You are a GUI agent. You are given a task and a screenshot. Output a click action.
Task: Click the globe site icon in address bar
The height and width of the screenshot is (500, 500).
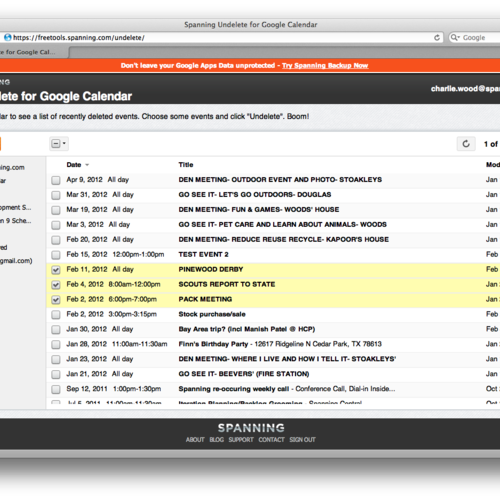click(8, 38)
